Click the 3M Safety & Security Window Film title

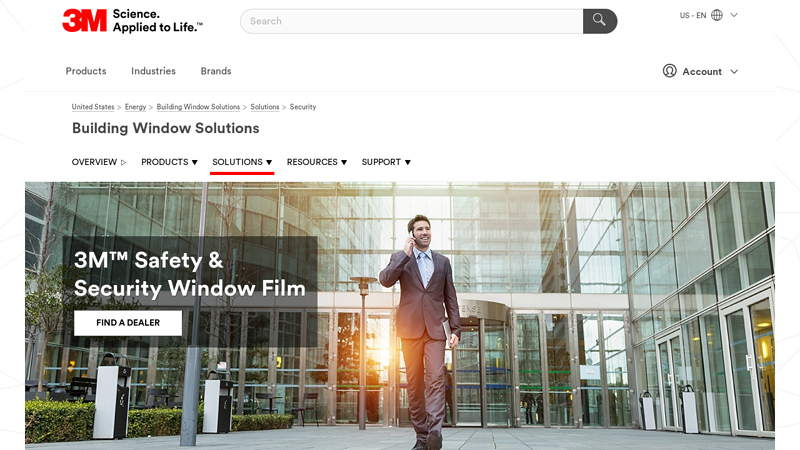tap(190, 274)
